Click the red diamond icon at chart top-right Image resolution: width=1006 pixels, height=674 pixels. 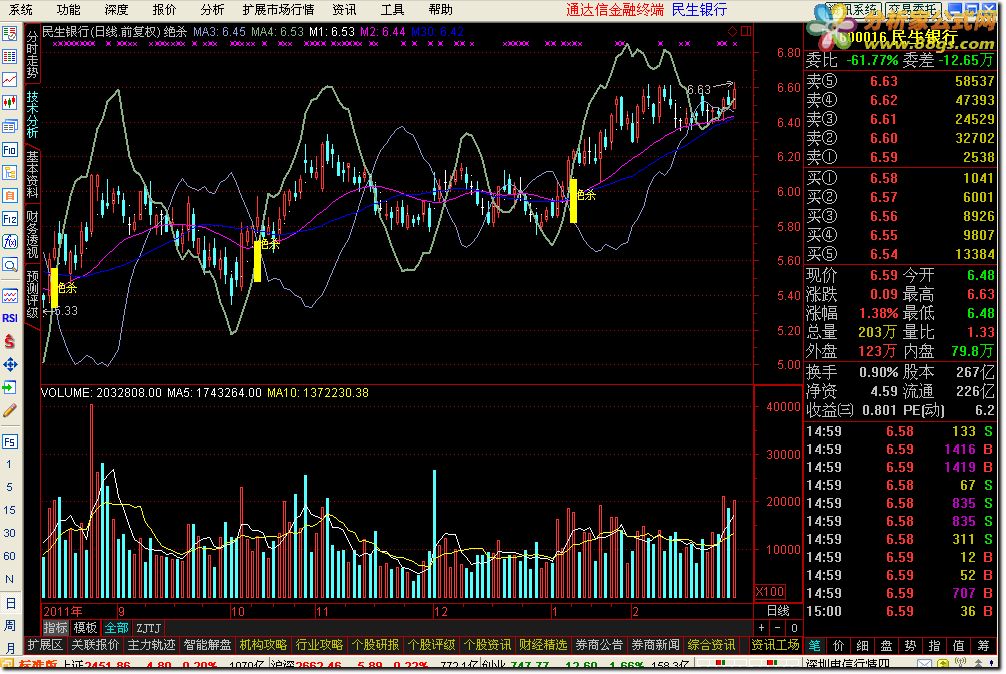pyautogui.click(x=733, y=31)
